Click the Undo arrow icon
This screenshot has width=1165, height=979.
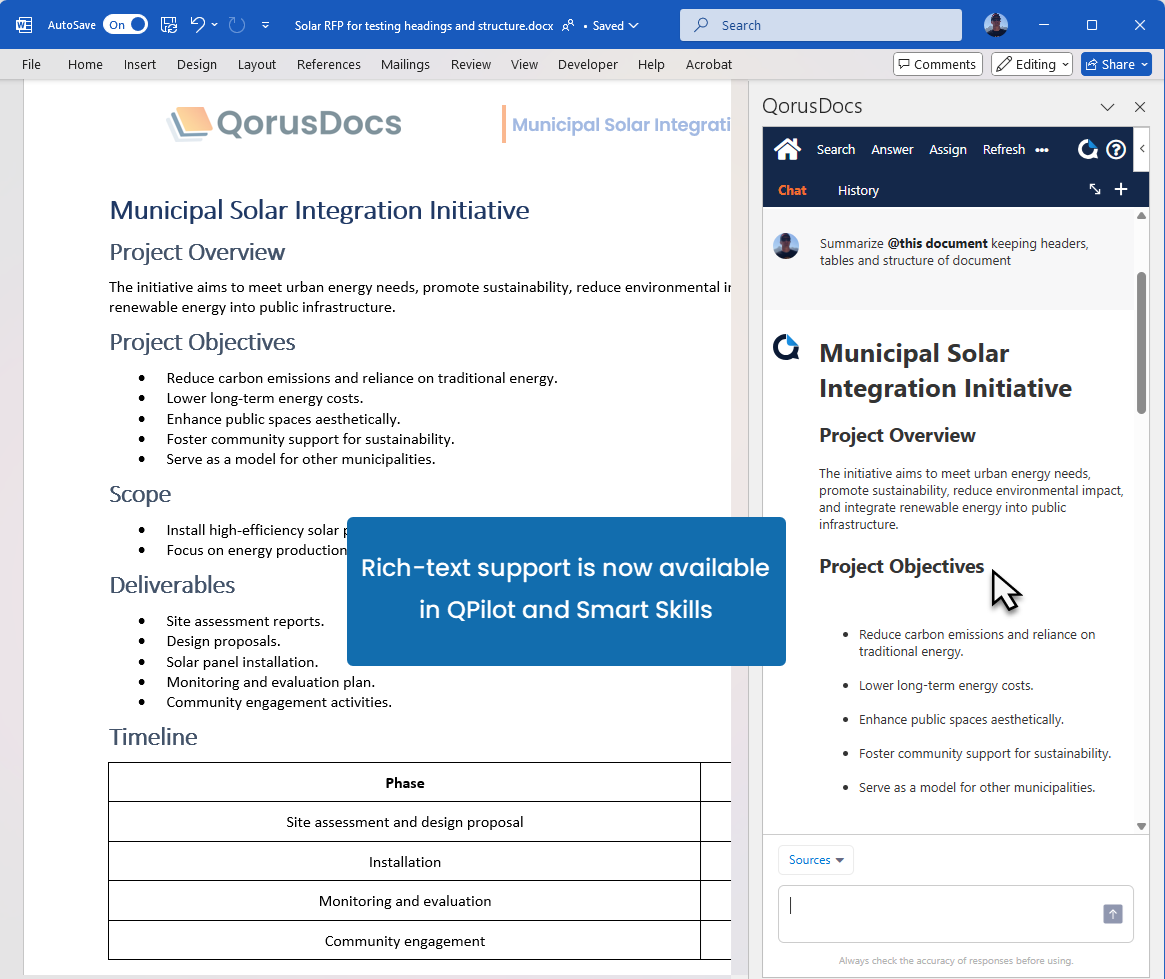[197, 25]
